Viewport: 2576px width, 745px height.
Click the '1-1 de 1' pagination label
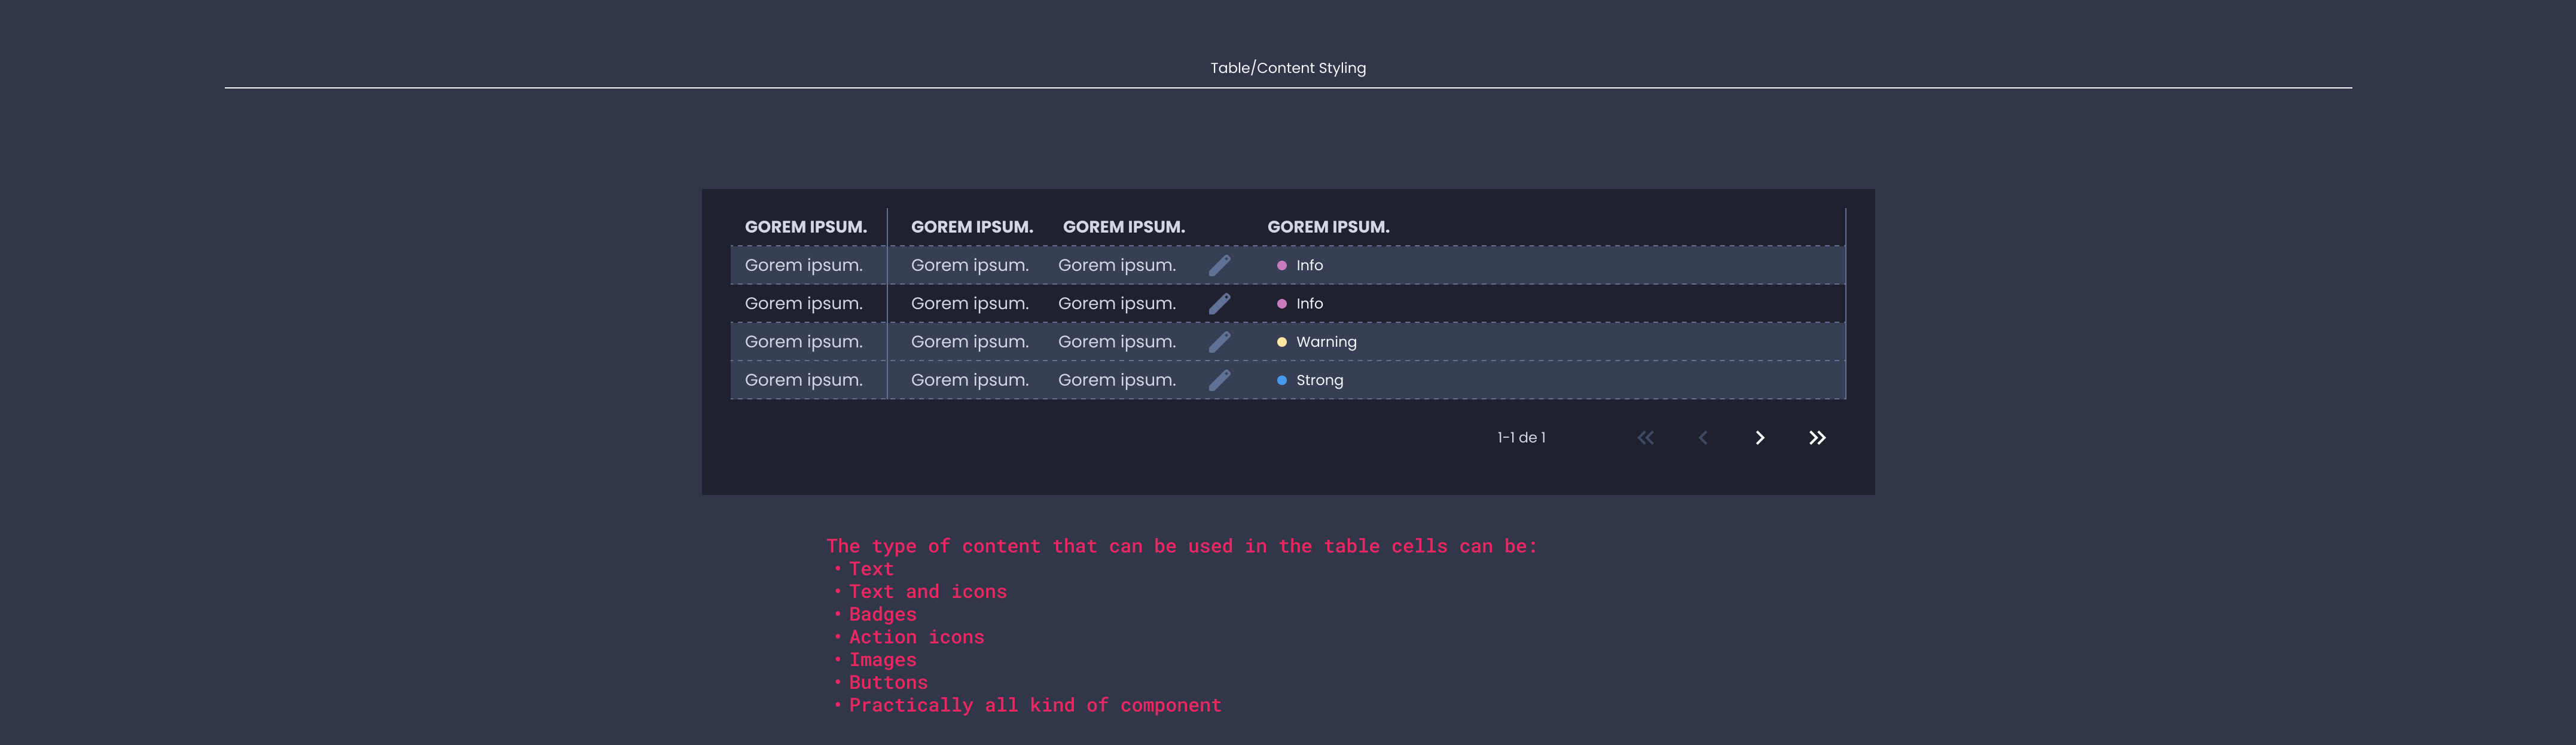1521,438
